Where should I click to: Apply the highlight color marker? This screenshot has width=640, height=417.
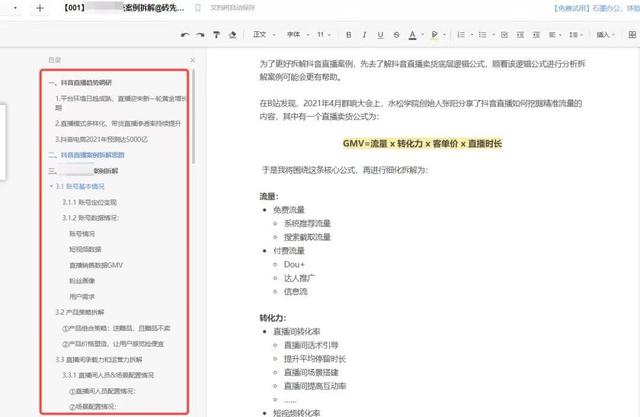435,35
